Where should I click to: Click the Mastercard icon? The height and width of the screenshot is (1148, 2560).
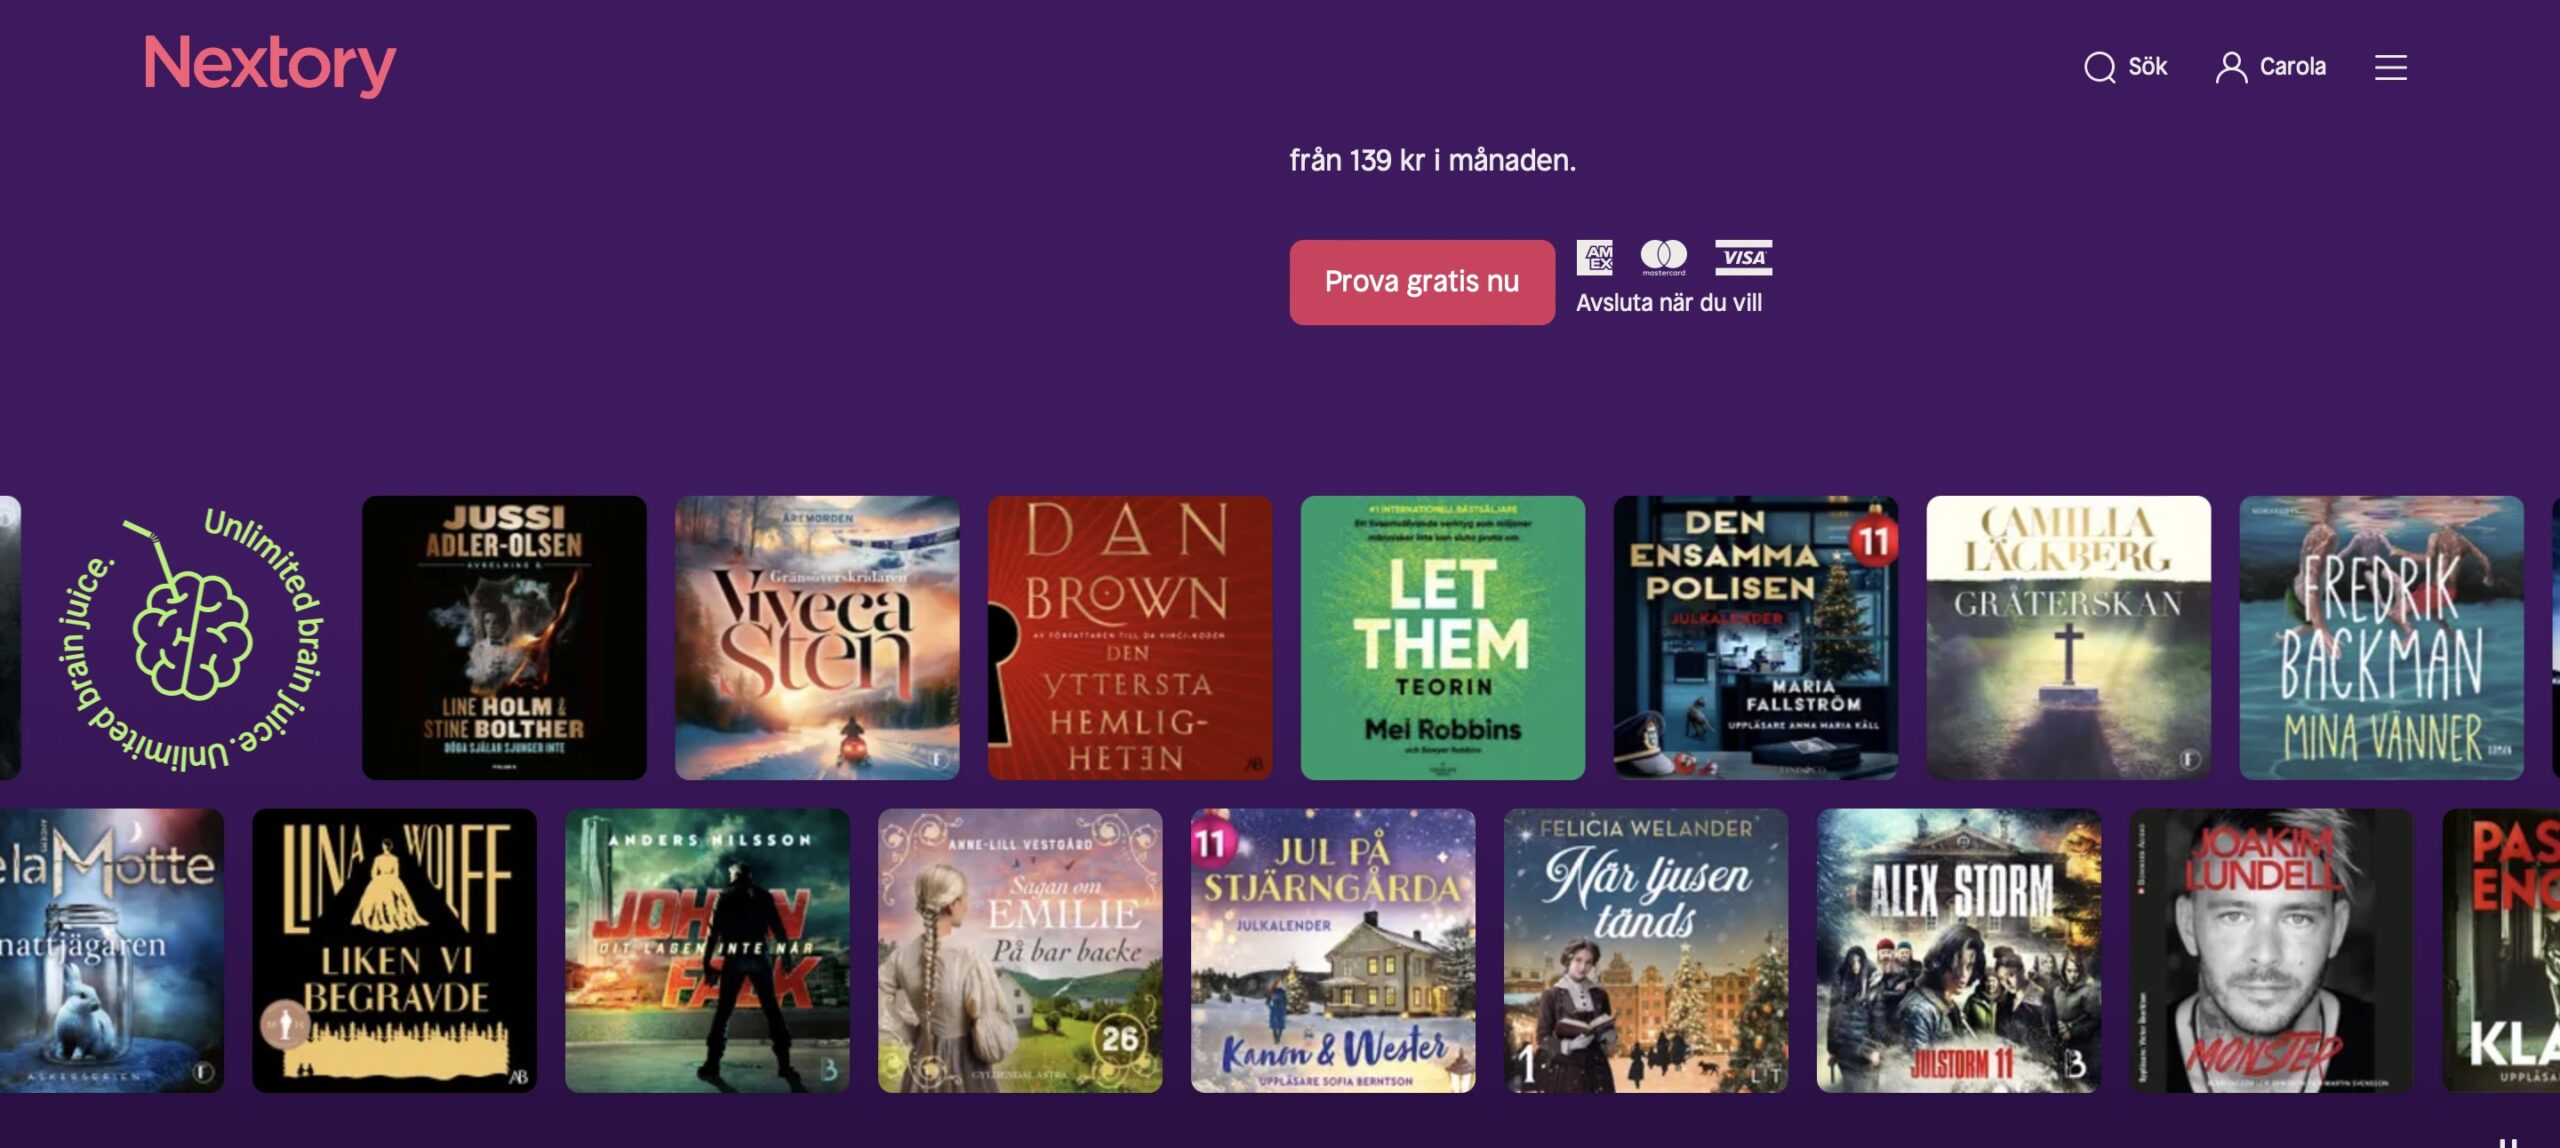(x=1664, y=257)
